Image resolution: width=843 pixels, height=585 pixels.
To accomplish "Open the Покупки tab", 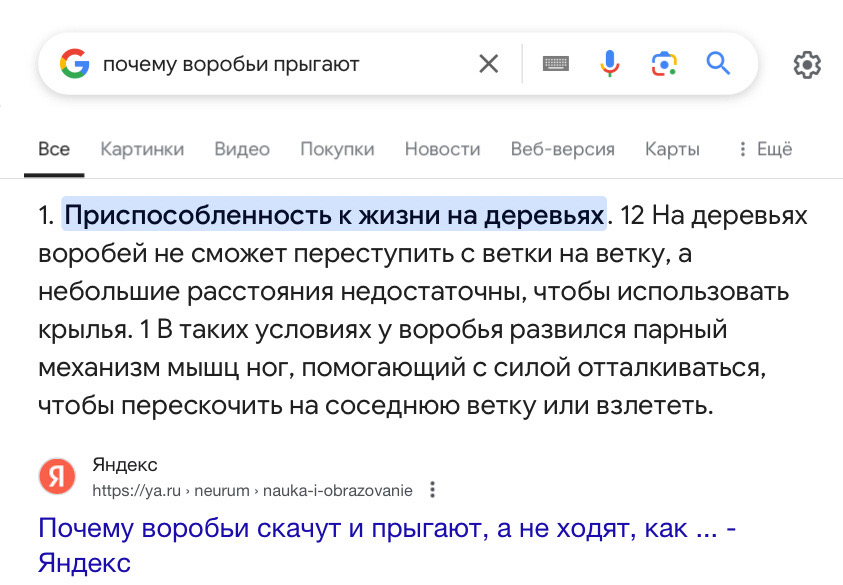I will [x=337, y=149].
